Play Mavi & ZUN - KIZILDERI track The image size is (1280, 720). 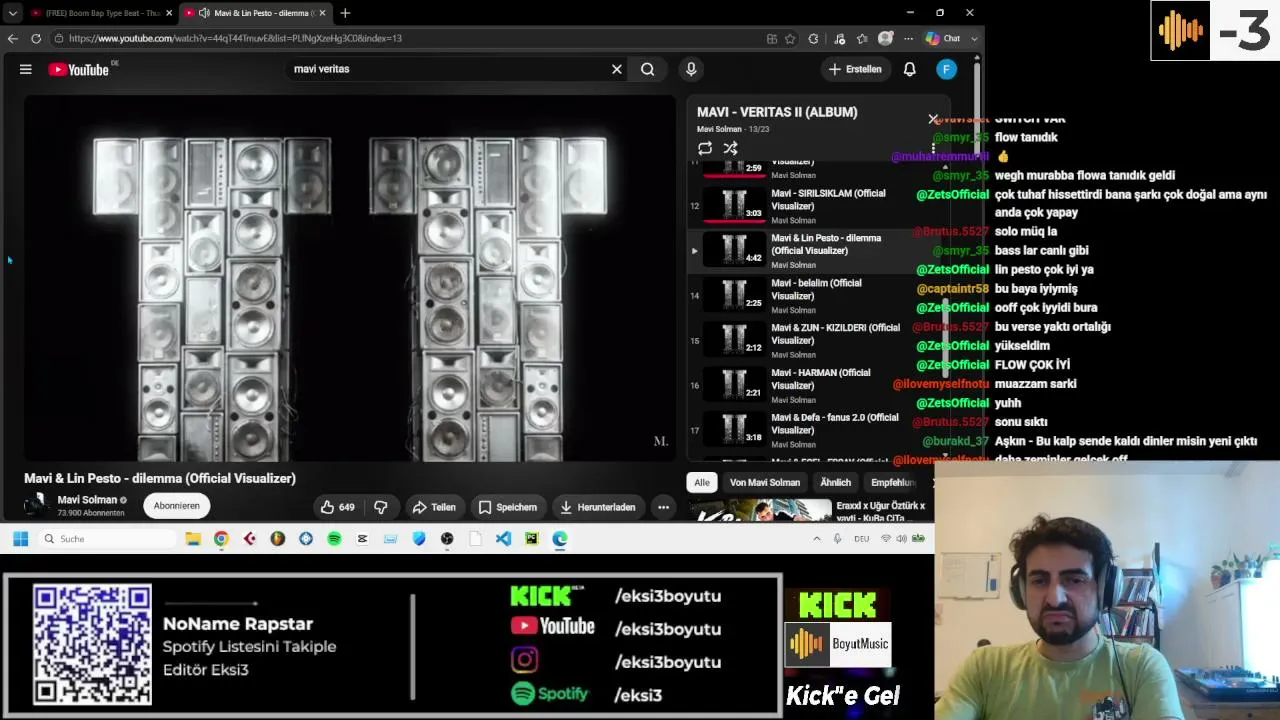tap(813, 341)
